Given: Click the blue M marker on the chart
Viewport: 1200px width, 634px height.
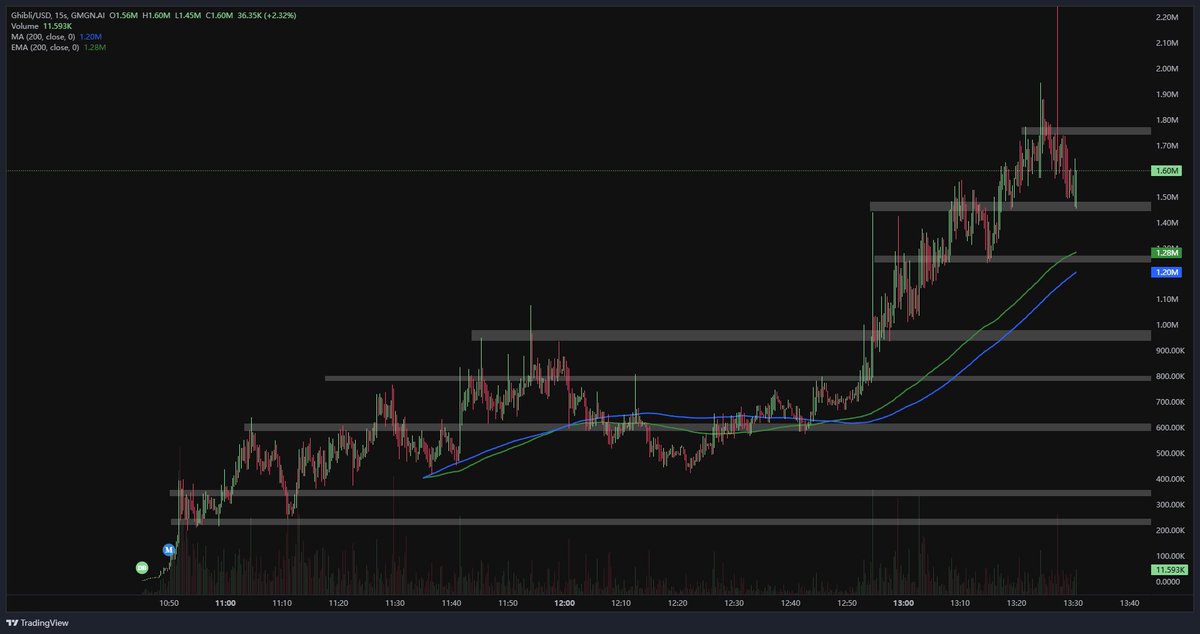Looking at the screenshot, I should click(169, 550).
